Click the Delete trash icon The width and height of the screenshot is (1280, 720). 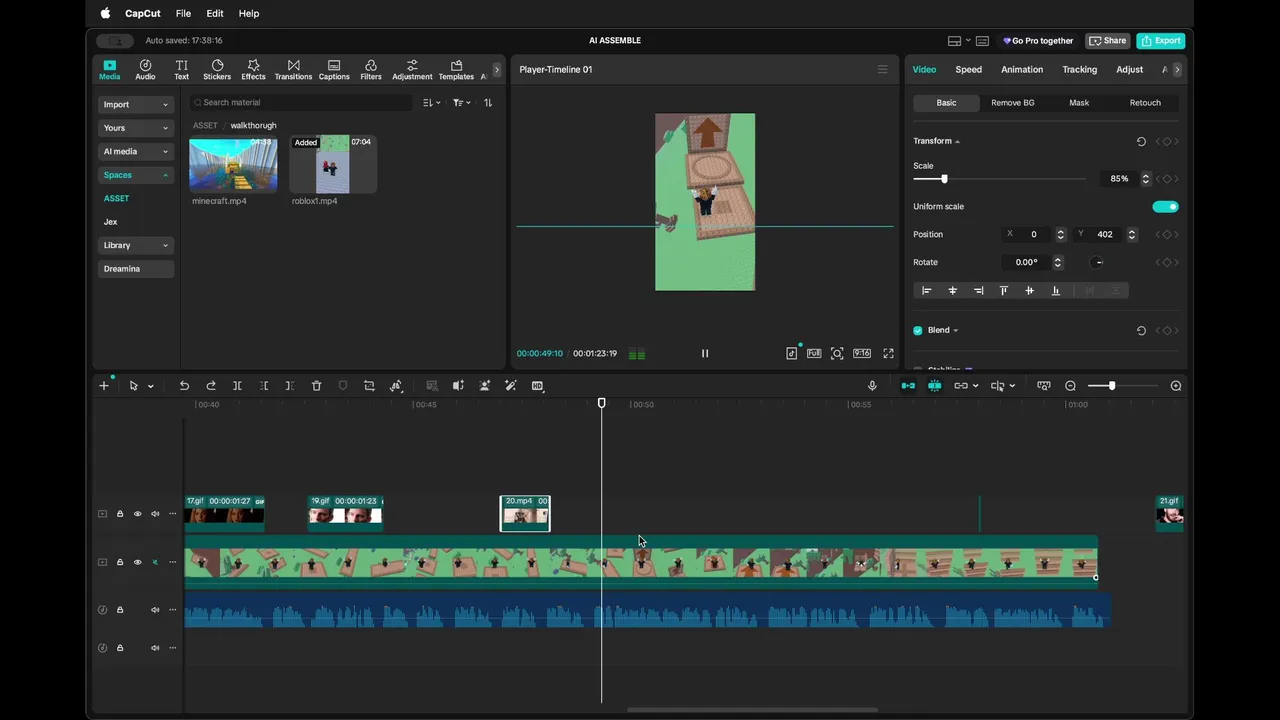point(316,386)
